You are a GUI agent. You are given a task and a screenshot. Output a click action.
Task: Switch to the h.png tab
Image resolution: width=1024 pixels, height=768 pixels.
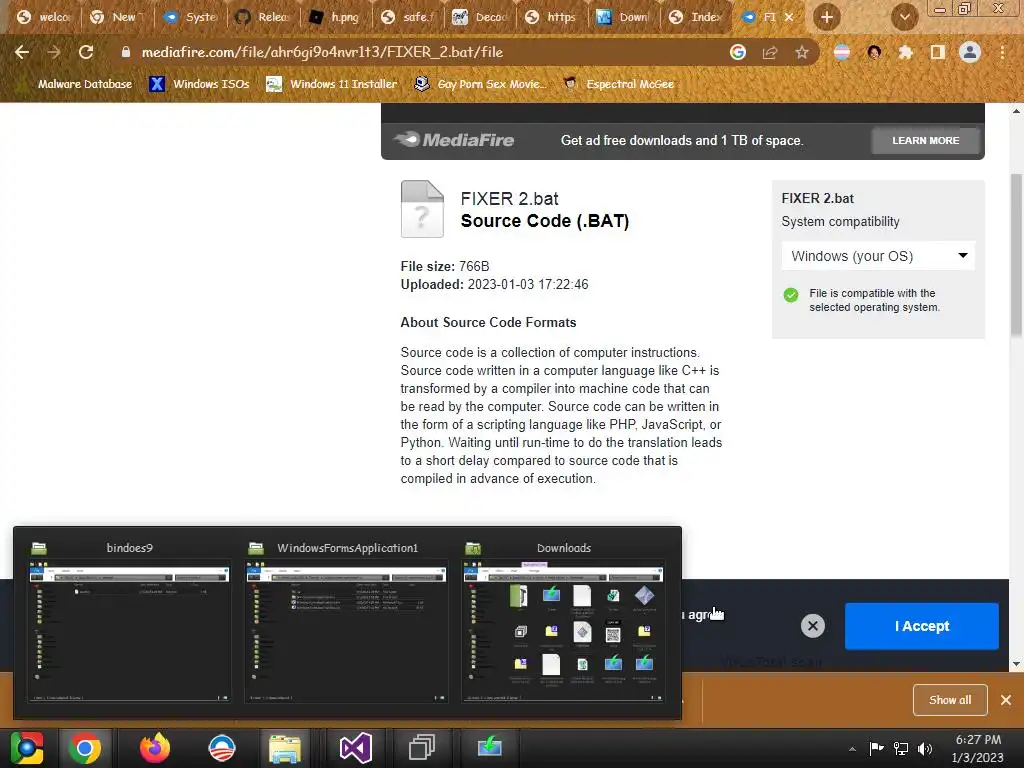(336, 17)
